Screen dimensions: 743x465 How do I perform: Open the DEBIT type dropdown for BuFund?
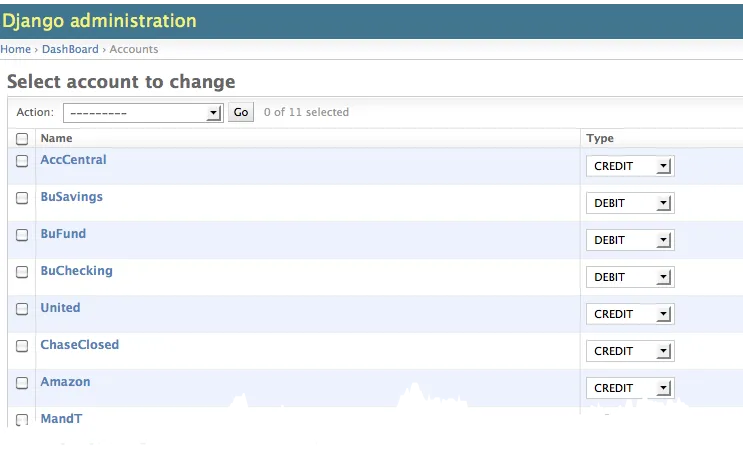[630, 240]
